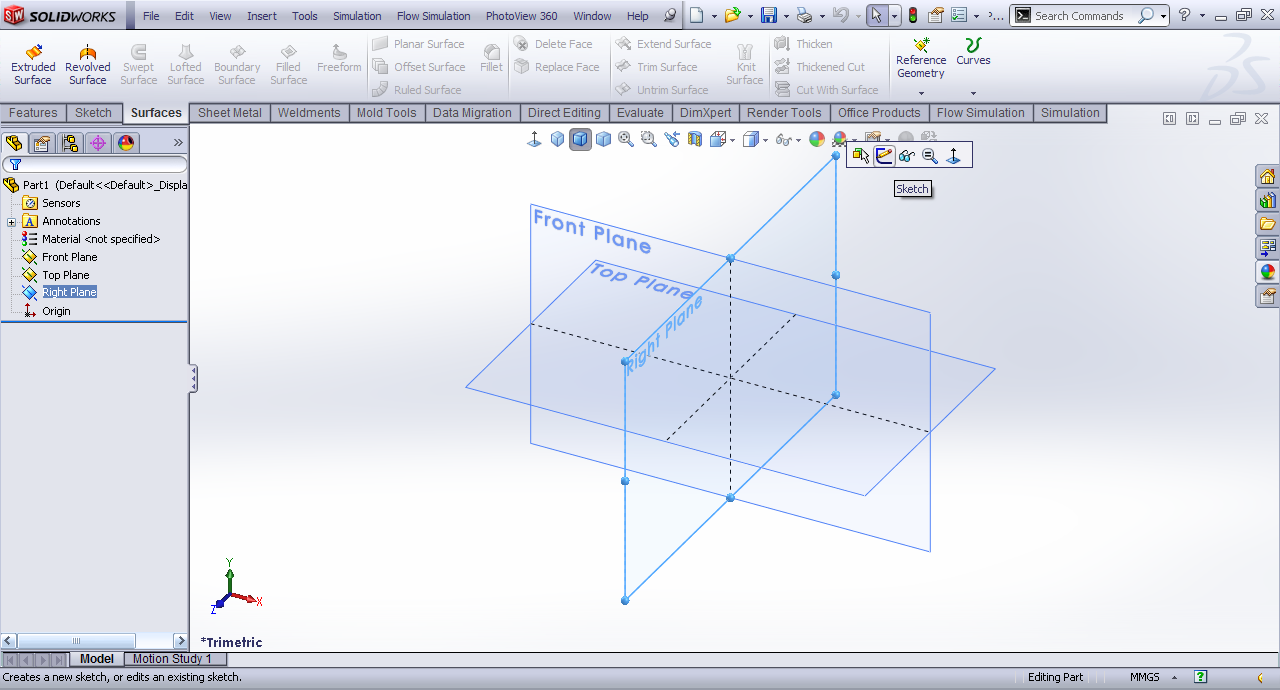Screen dimensions: 1280x690
Task: Click Normal To in the context toolbar
Action: (x=953, y=155)
